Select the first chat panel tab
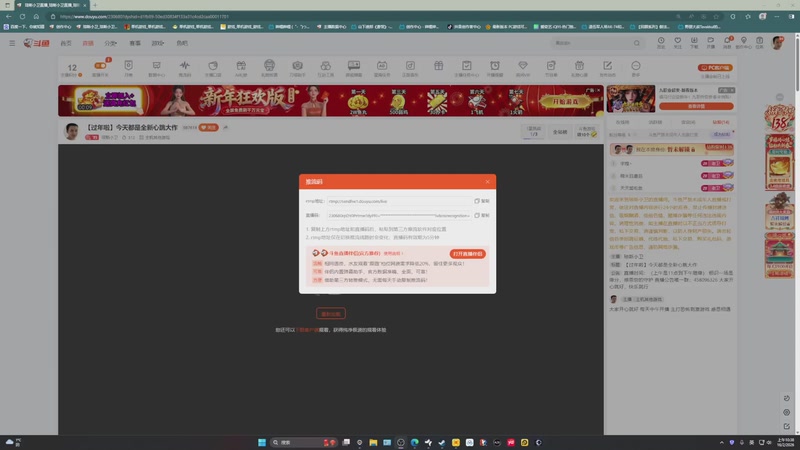Viewport: 800px width, 450px height. click(x=622, y=122)
